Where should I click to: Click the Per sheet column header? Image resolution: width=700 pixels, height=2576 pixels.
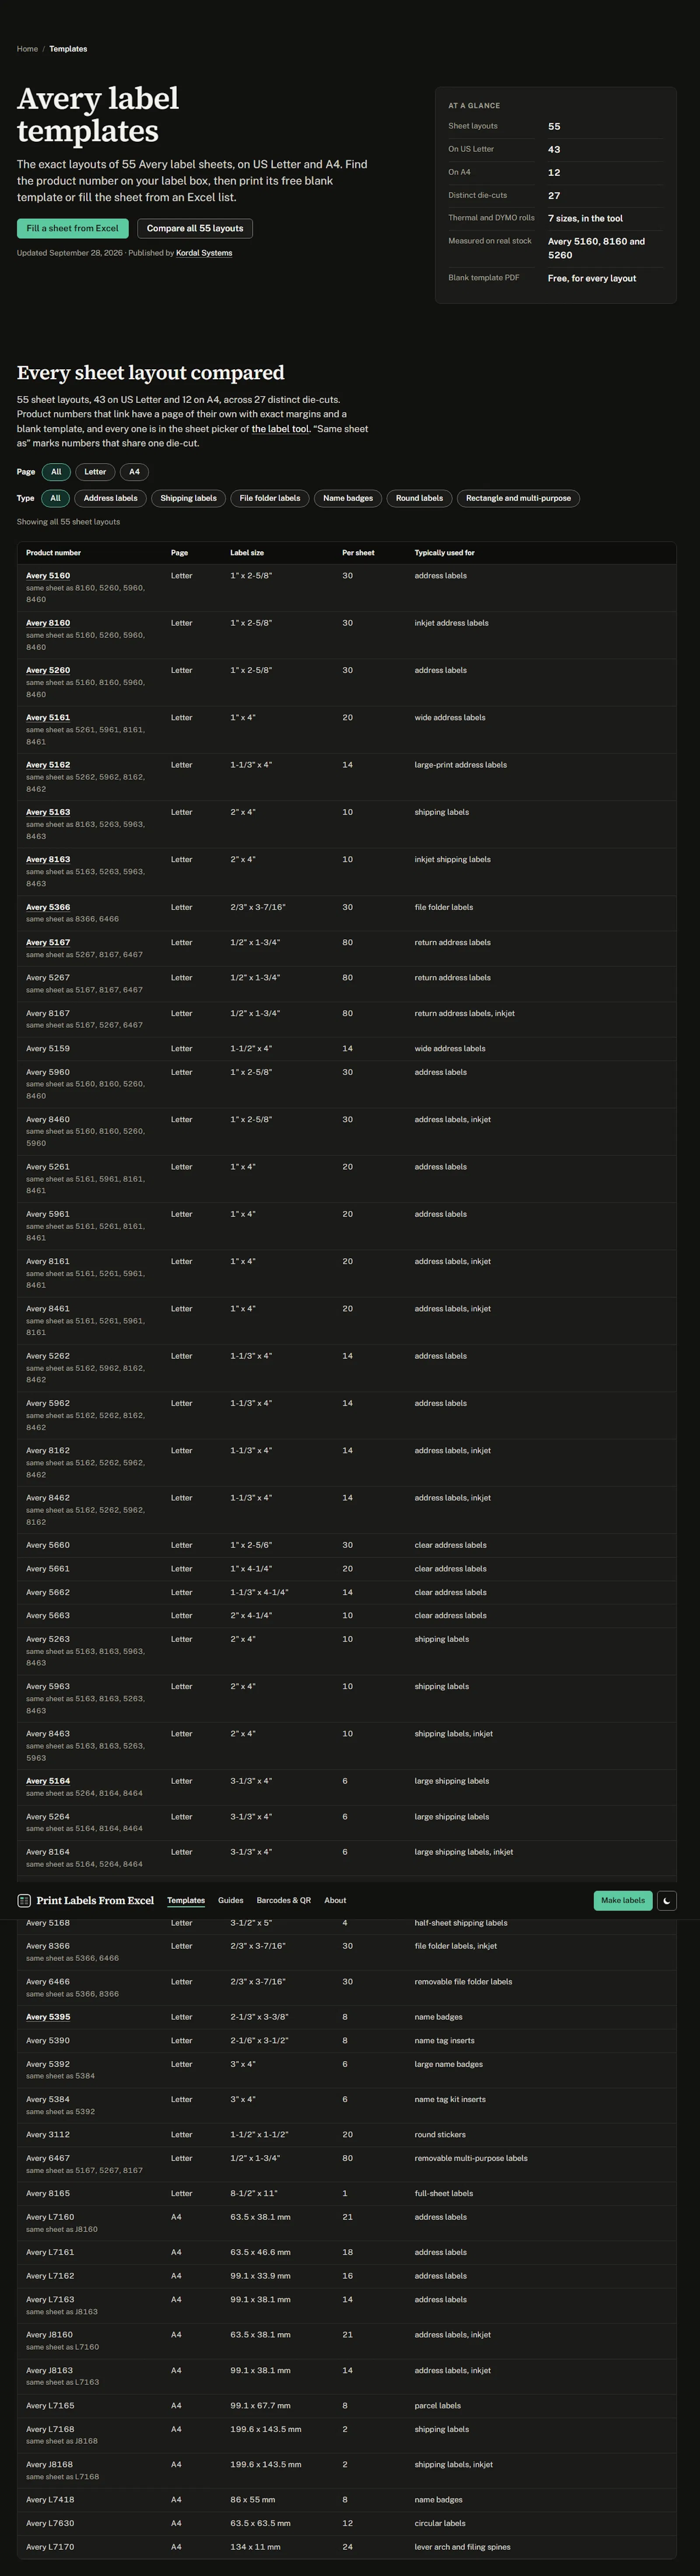tap(358, 553)
